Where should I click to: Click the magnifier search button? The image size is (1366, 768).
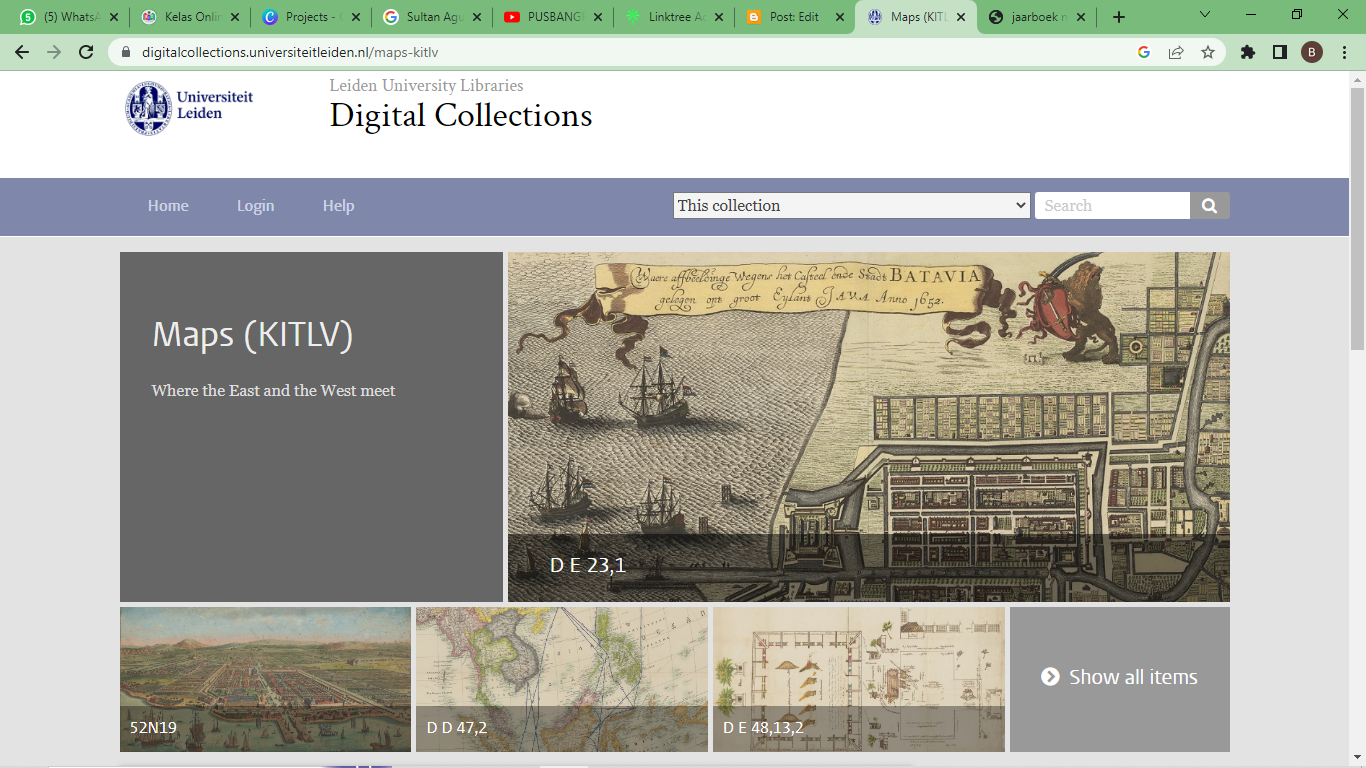[1210, 205]
